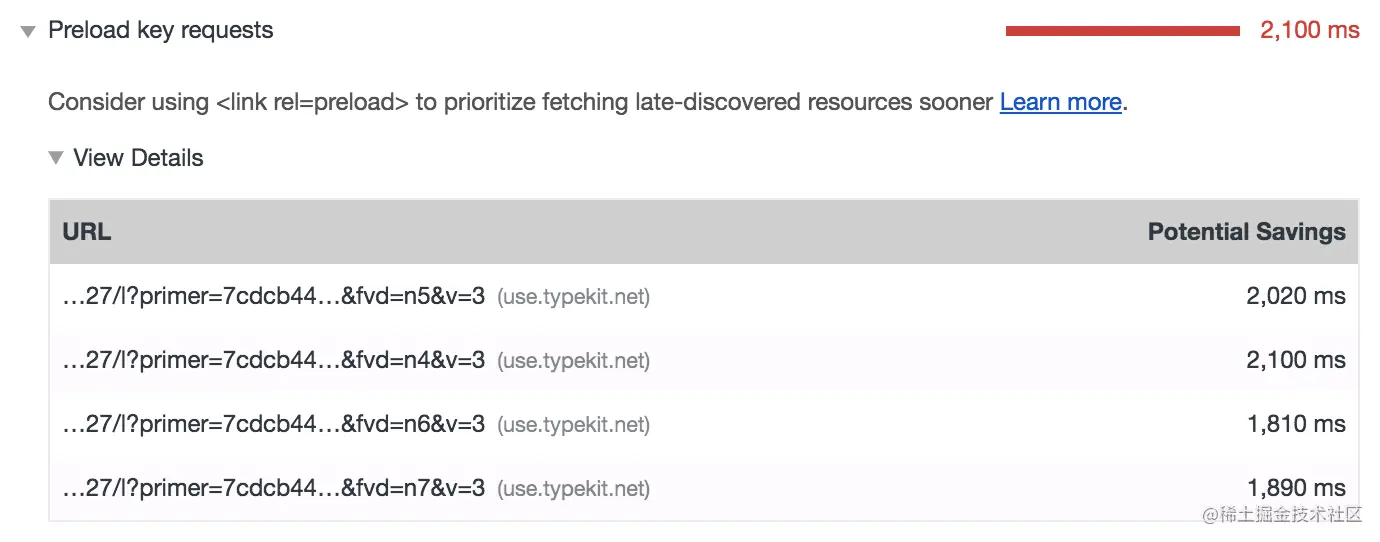Click the 1,890 ms savings value
Screen dimensions: 1380x542
[x=1295, y=488]
